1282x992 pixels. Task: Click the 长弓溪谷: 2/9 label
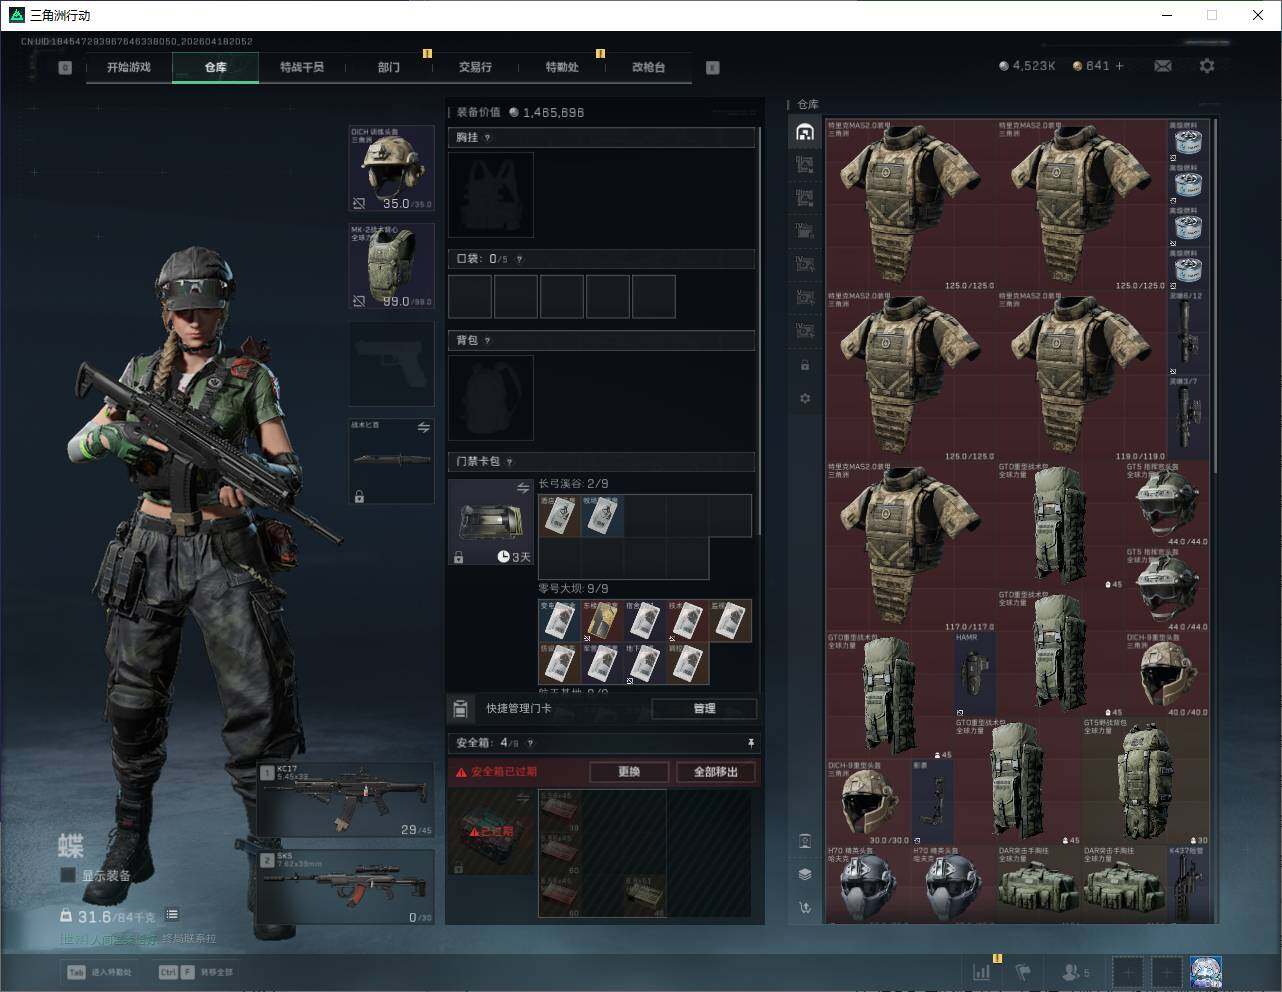(x=573, y=484)
